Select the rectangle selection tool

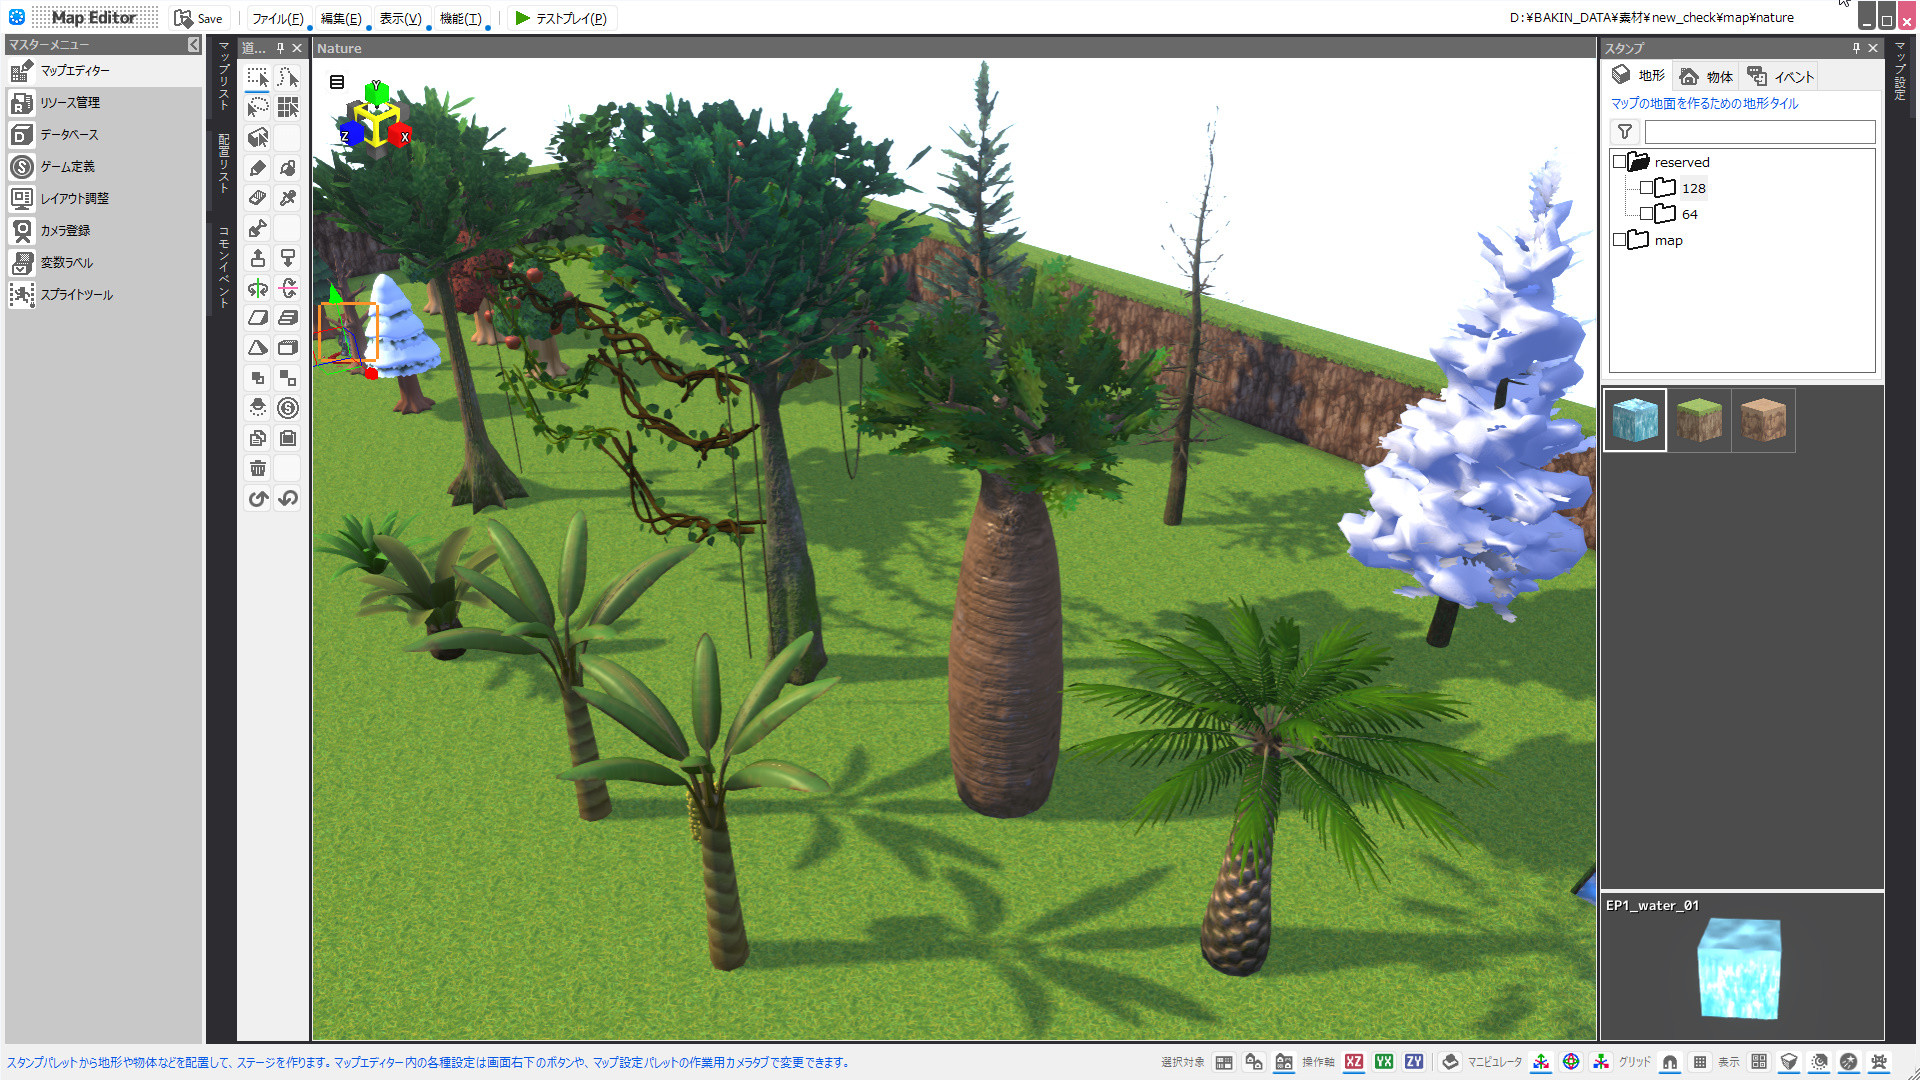pyautogui.click(x=257, y=77)
